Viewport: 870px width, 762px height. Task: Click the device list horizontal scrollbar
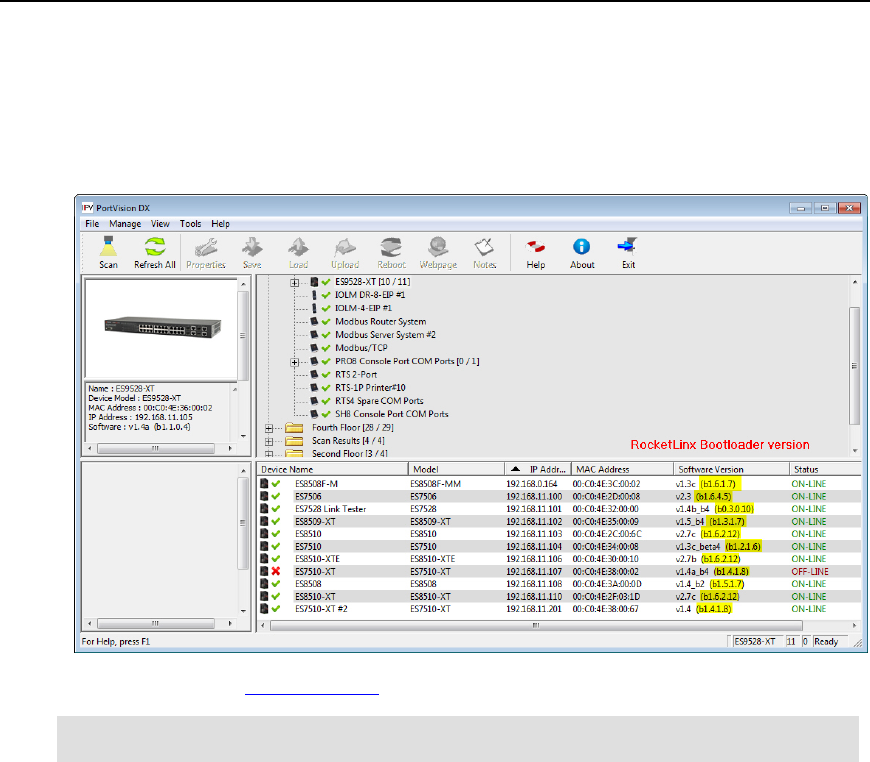click(x=559, y=625)
